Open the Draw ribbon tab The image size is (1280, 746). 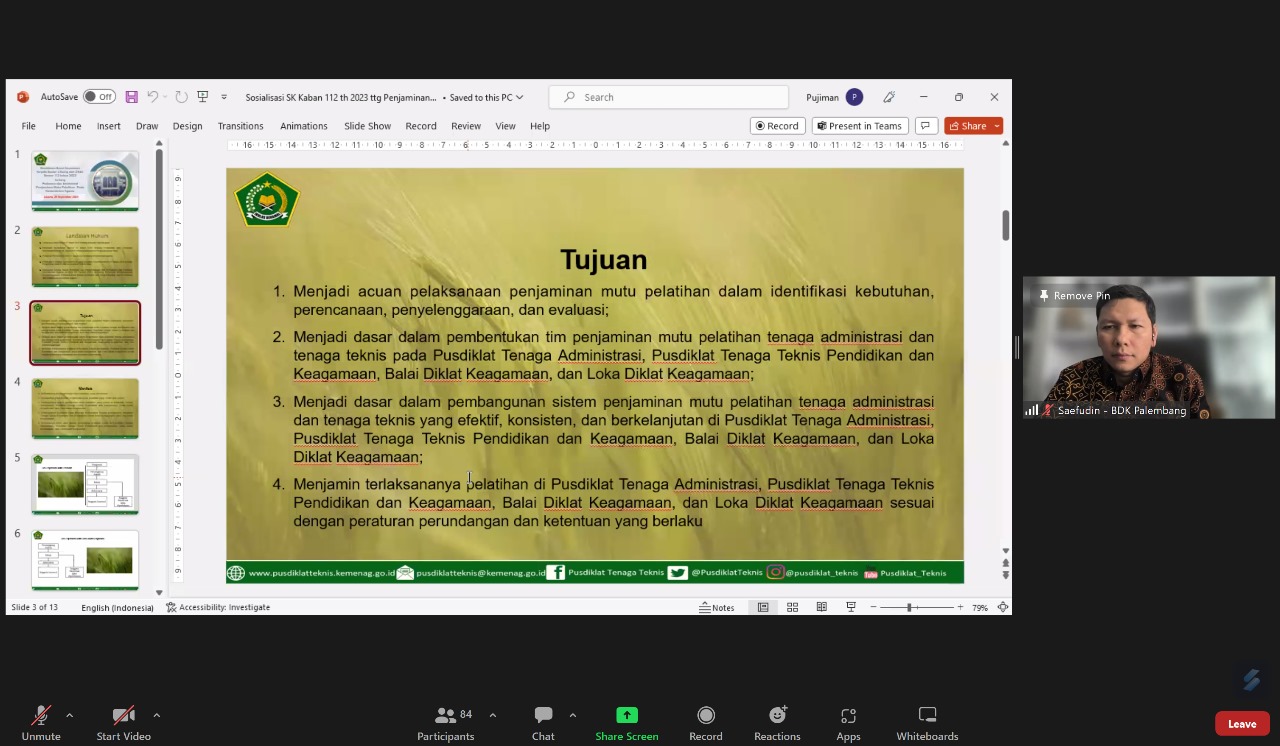pos(147,126)
